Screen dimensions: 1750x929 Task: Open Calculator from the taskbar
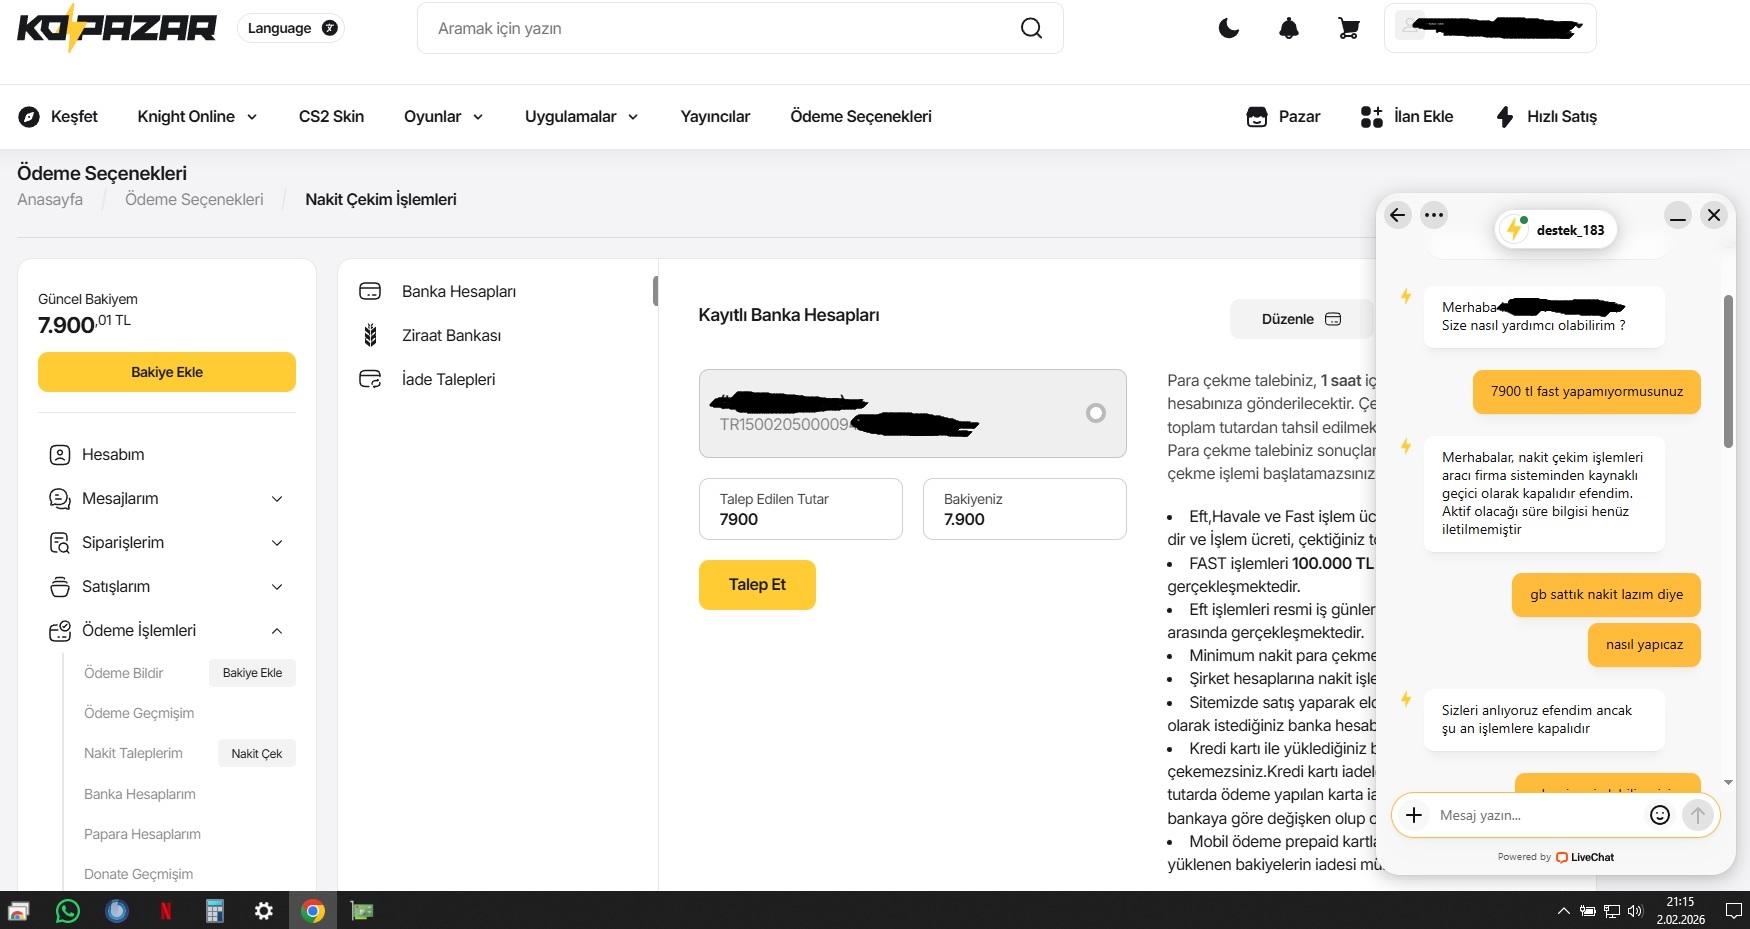coord(214,911)
